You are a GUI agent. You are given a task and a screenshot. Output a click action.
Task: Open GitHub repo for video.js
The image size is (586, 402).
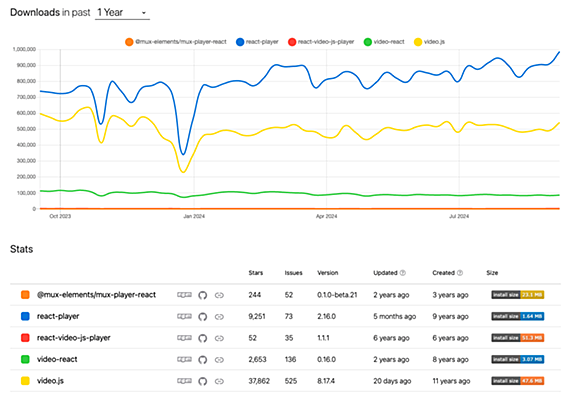[203, 381]
